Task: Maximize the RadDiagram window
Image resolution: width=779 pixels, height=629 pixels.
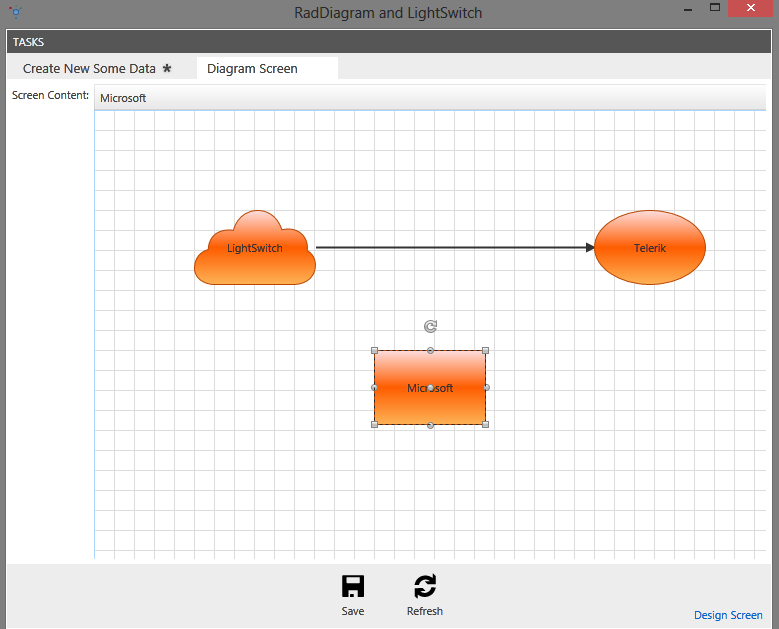Action: [x=715, y=7]
